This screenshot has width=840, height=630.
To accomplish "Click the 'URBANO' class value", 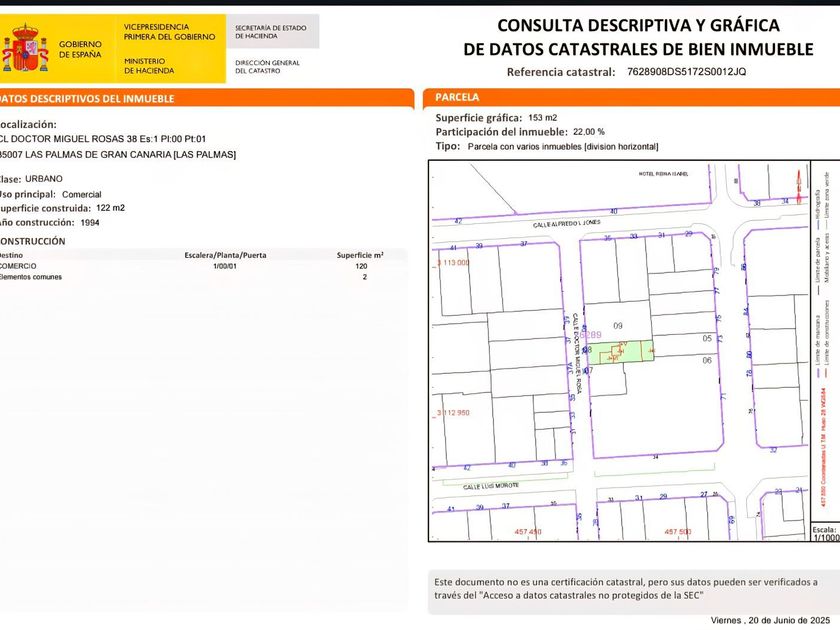I will coord(44,178).
